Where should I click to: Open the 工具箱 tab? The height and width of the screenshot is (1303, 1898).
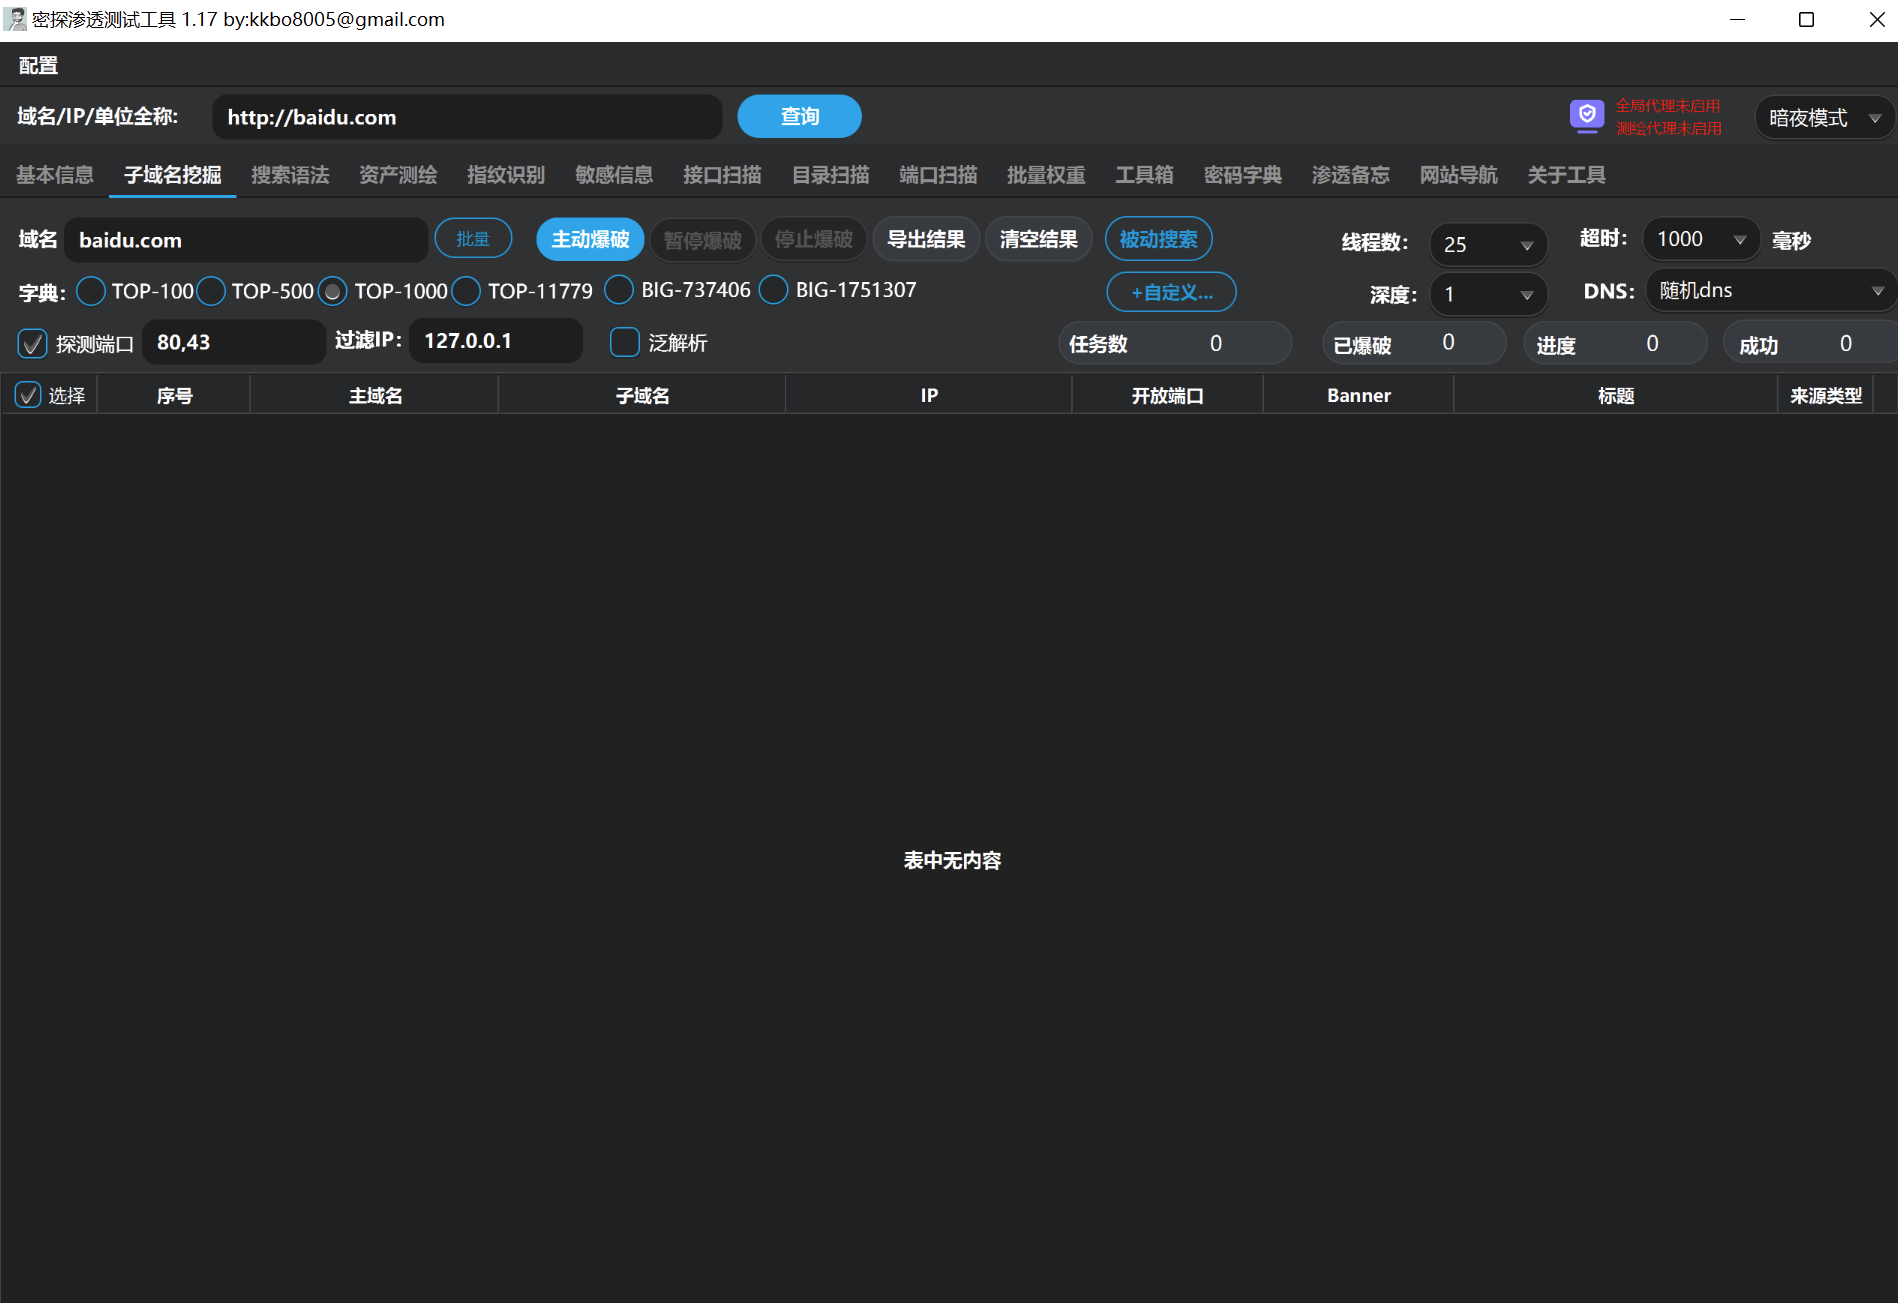click(1144, 175)
